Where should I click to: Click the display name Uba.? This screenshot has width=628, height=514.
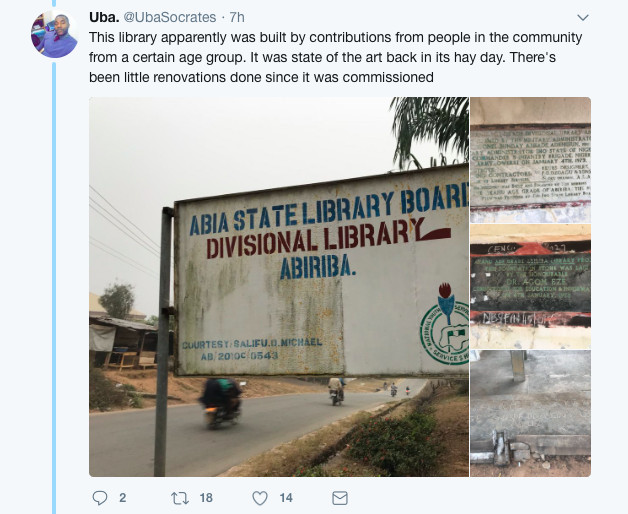click(104, 17)
